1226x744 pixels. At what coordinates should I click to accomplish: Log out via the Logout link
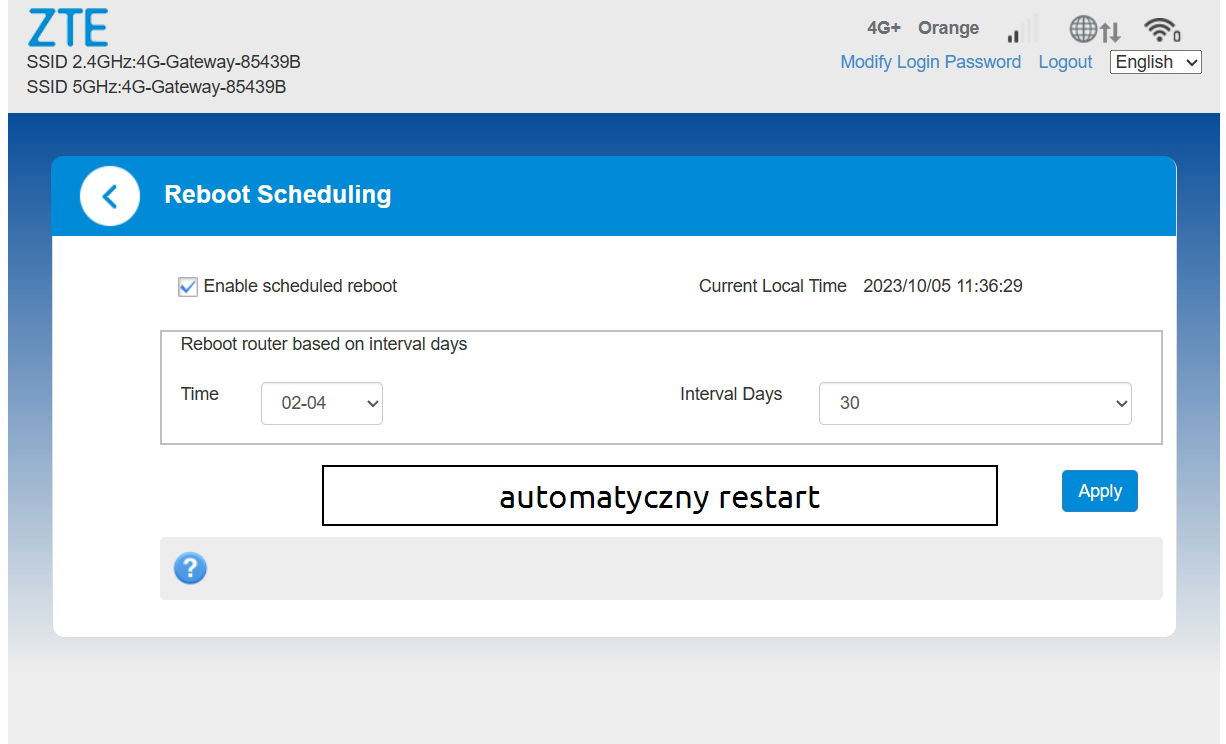coord(1065,62)
